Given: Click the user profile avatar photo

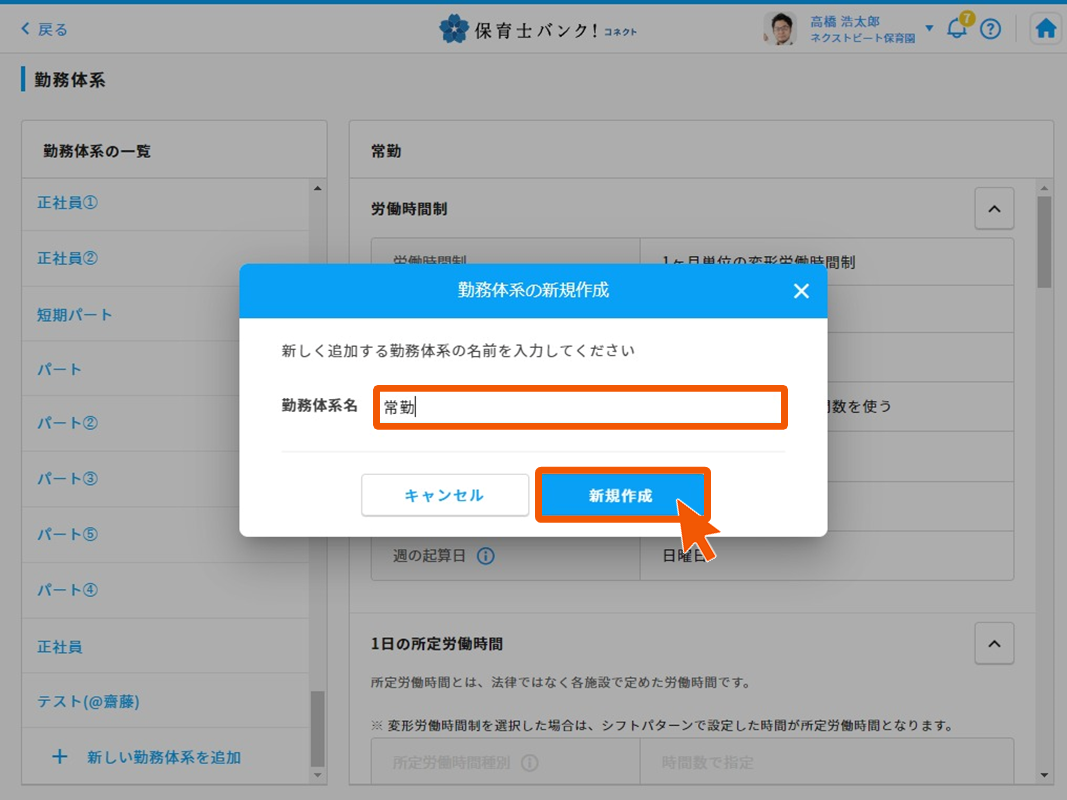Looking at the screenshot, I should pyautogui.click(x=779, y=29).
